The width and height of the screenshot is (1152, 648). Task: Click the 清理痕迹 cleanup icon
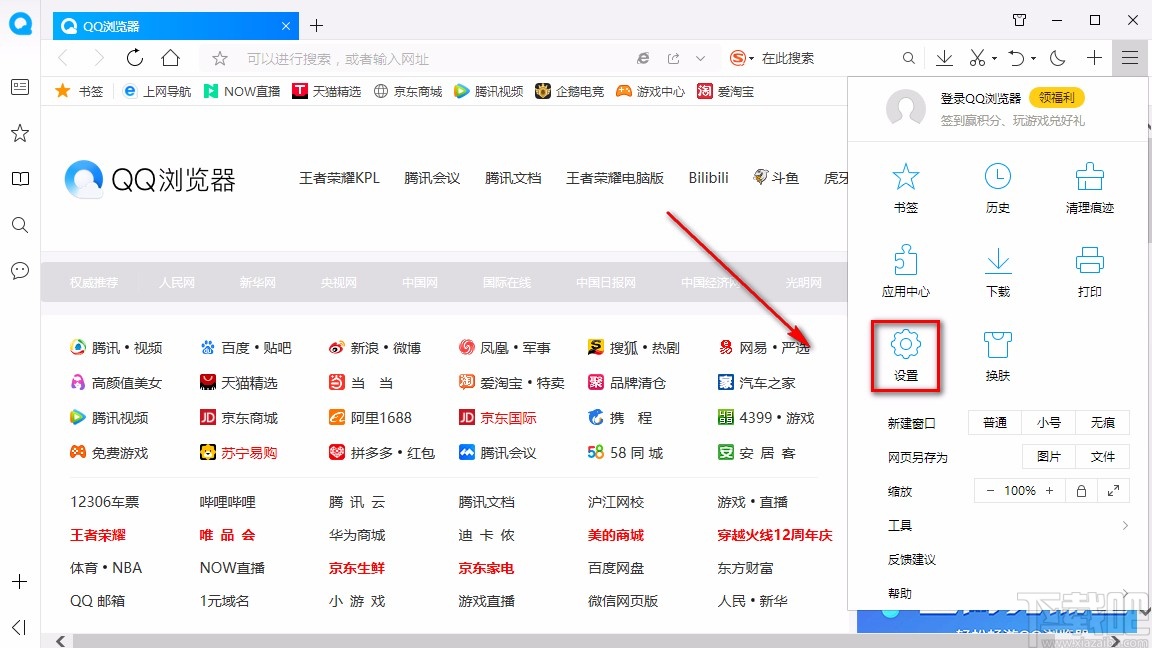pos(1089,185)
